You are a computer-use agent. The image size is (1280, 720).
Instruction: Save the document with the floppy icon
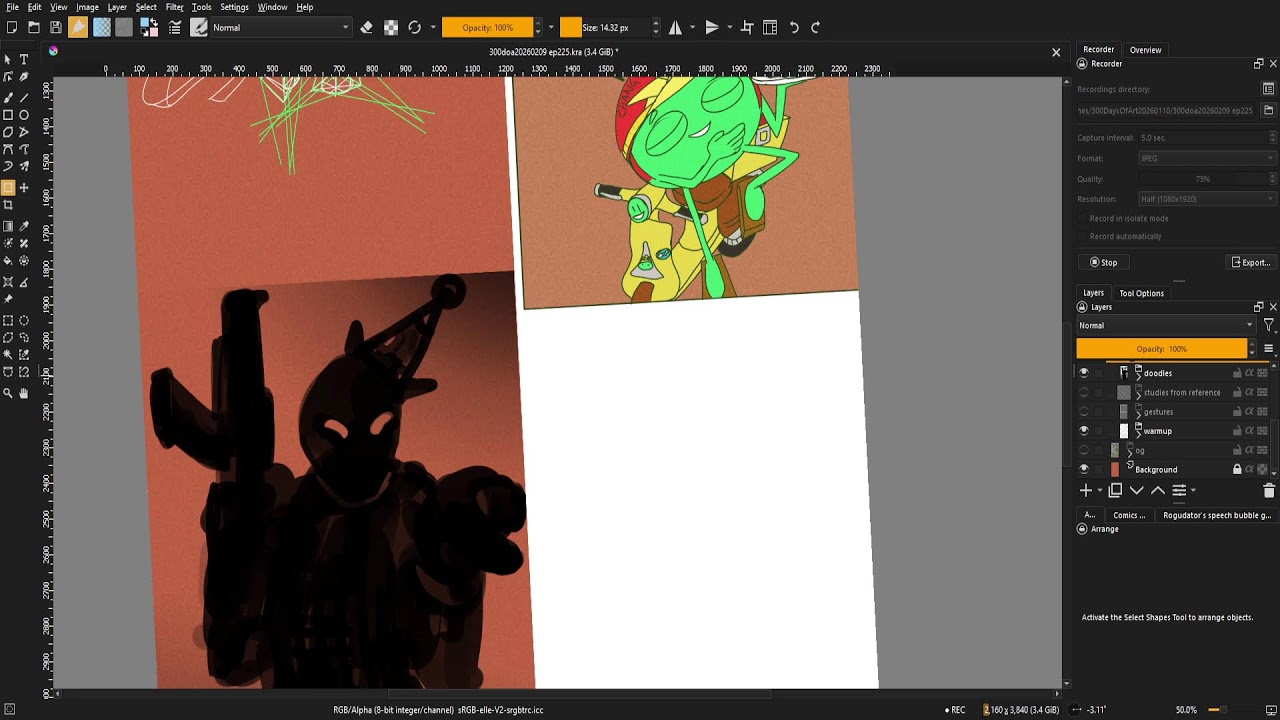(56, 28)
